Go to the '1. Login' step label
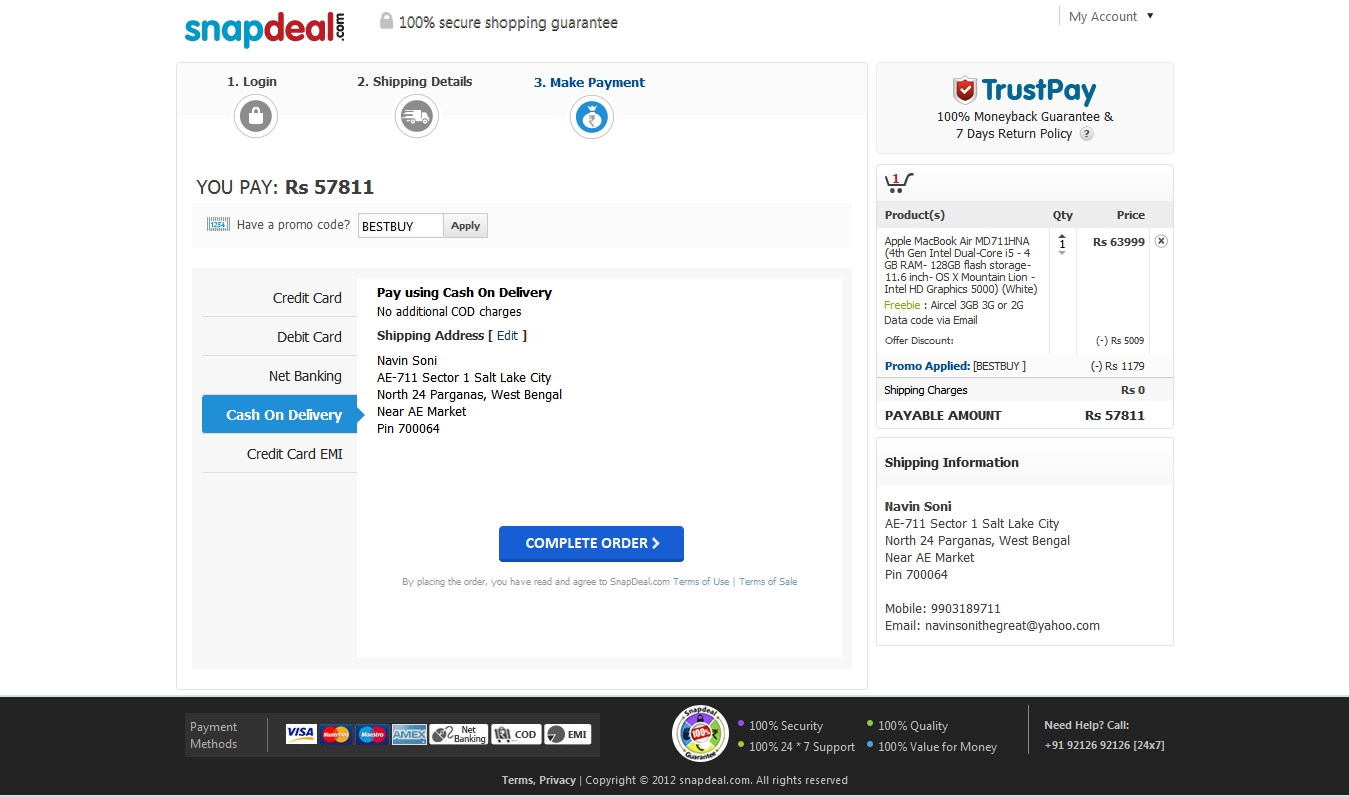1349x797 pixels. tap(252, 82)
